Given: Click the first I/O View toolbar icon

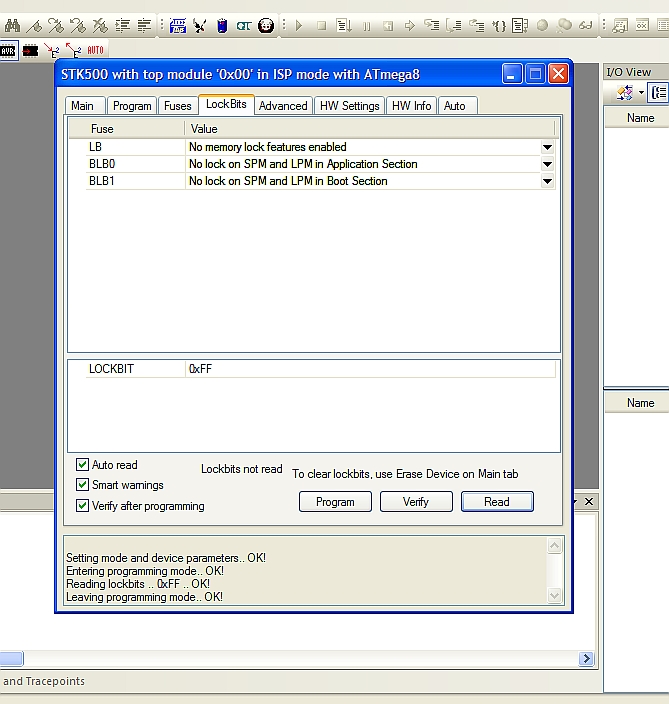Looking at the screenshot, I should pyautogui.click(x=625, y=93).
